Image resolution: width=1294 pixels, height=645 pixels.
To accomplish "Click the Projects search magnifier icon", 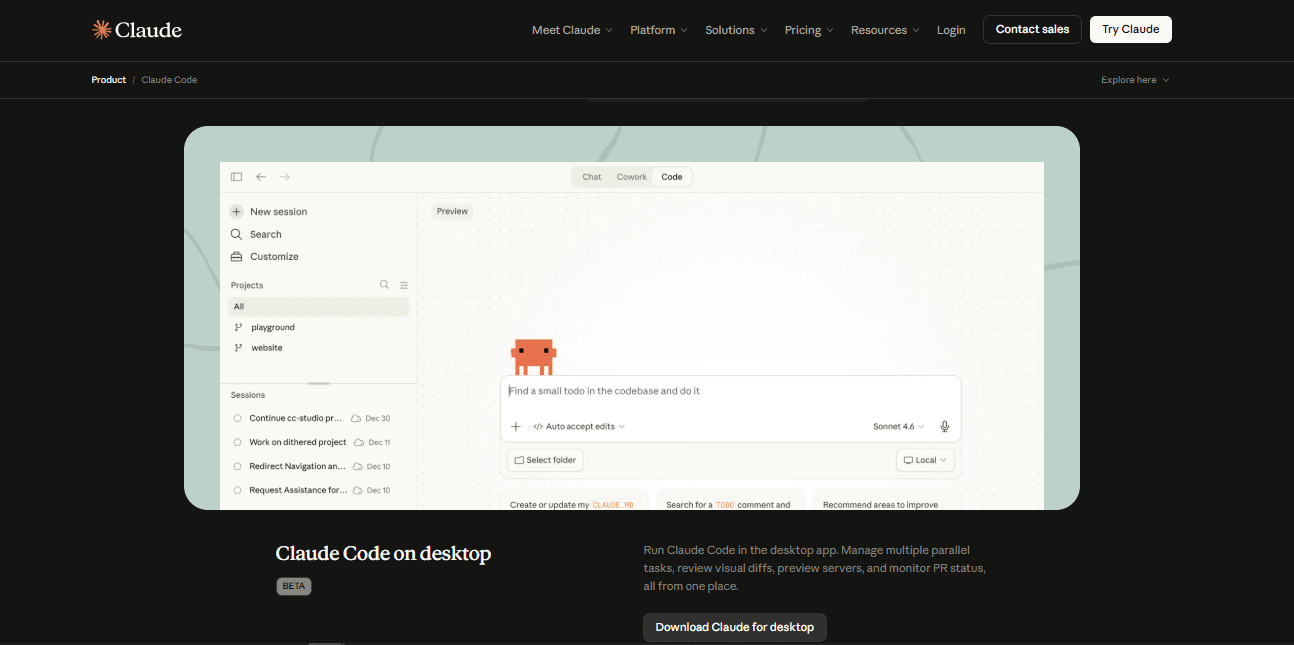I will (384, 285).
